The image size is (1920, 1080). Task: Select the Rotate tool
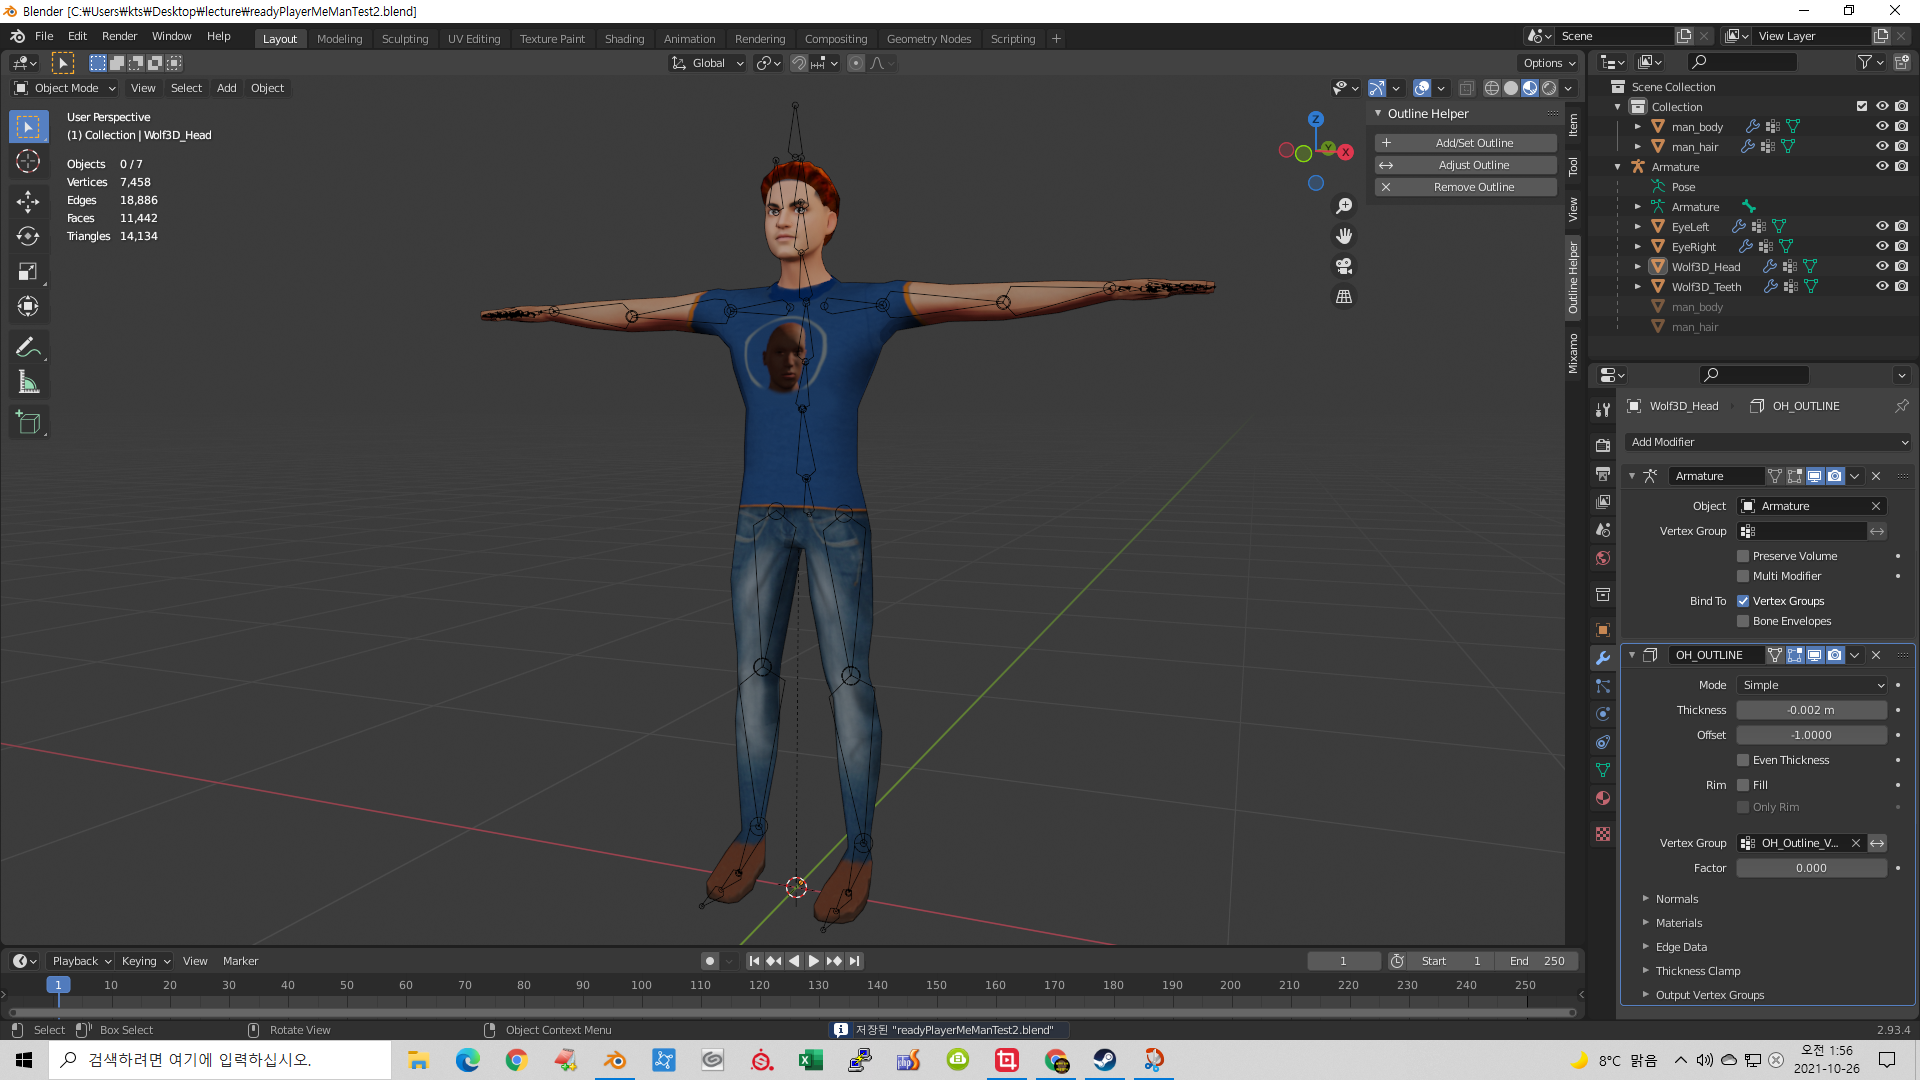28,236
